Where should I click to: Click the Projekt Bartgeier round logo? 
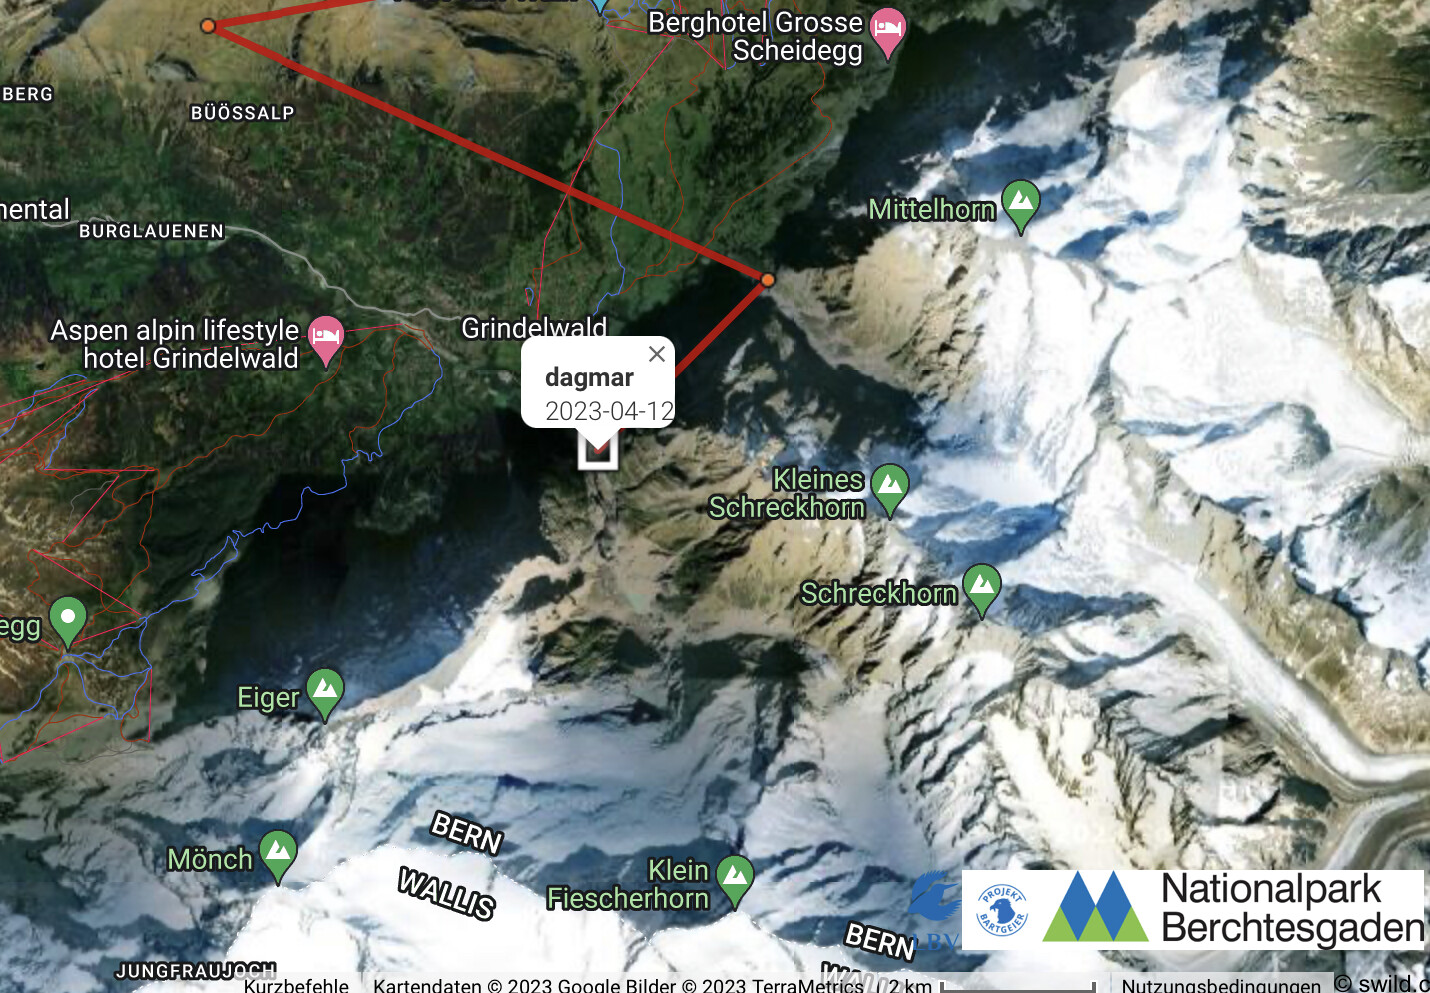click(x=1002, y=909)
